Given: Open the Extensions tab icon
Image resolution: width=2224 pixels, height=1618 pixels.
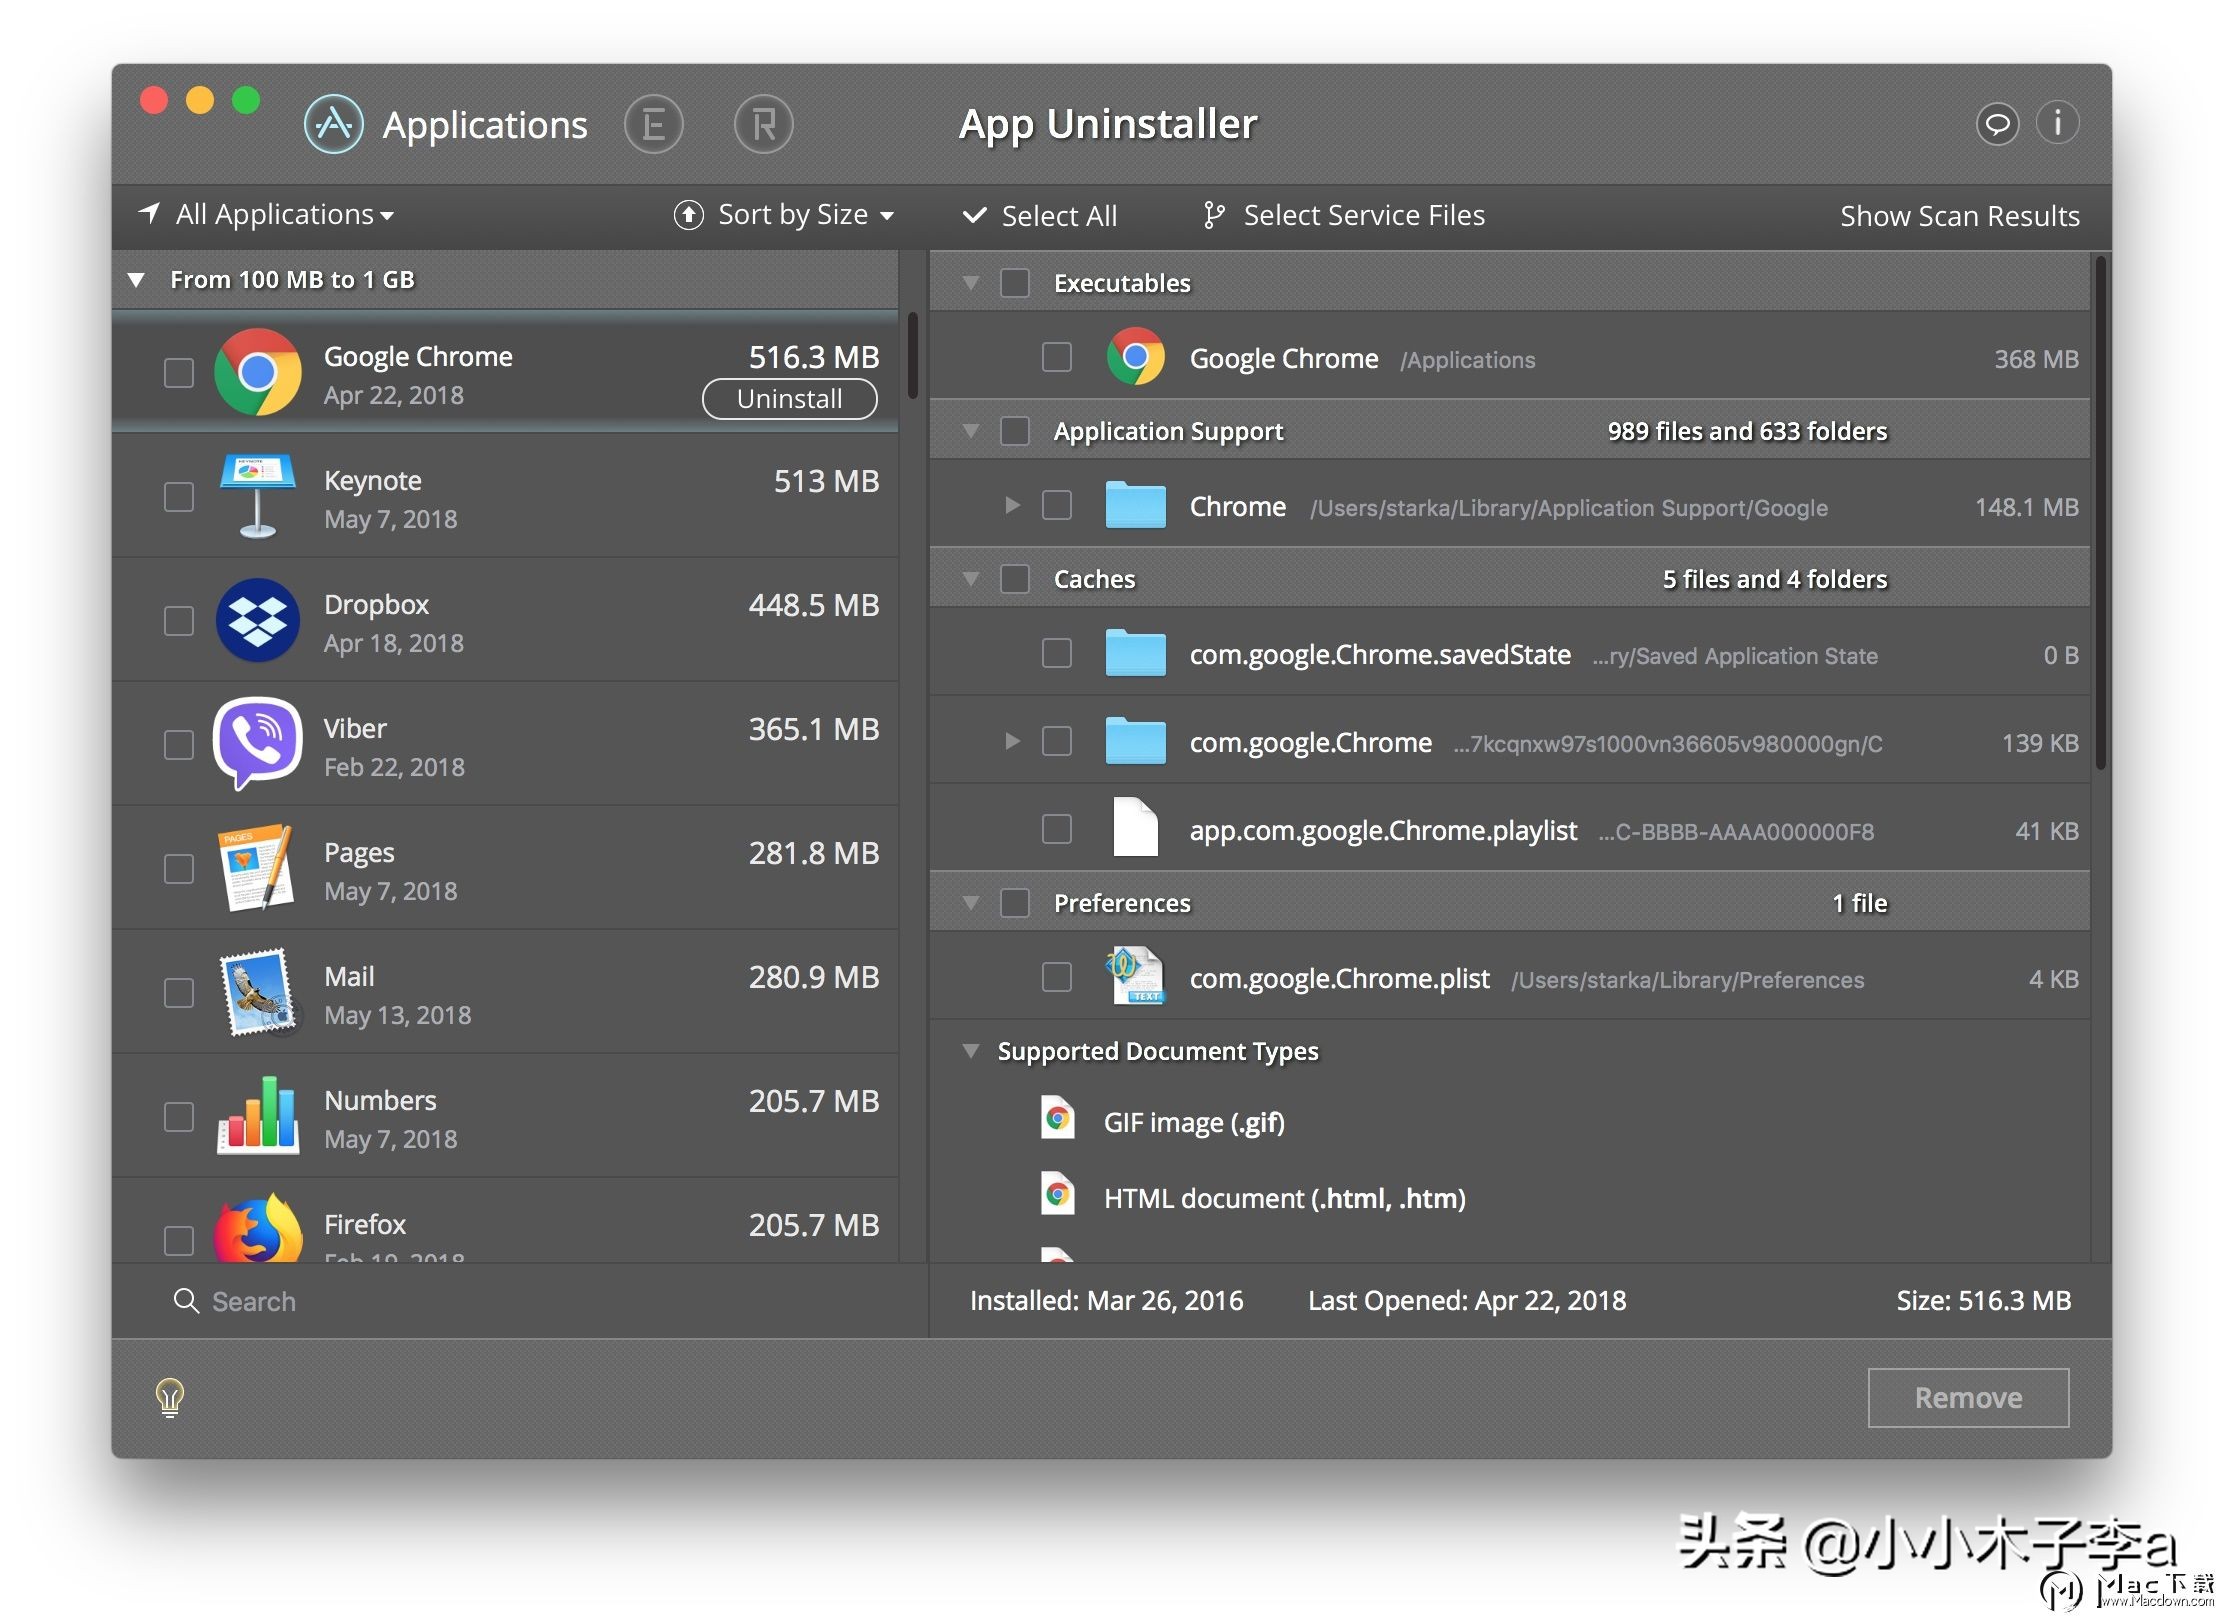Looking at the screenshot, I should pyautogui.click(x=653, y=125).
